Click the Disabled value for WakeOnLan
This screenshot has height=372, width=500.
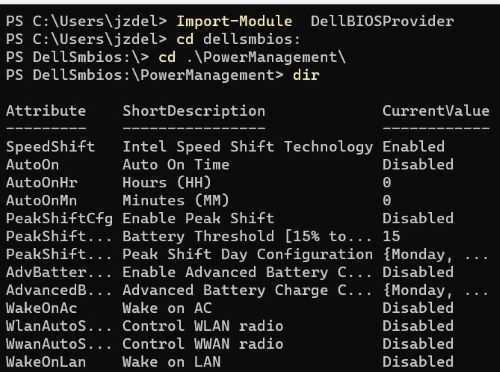tap(418, 362)
